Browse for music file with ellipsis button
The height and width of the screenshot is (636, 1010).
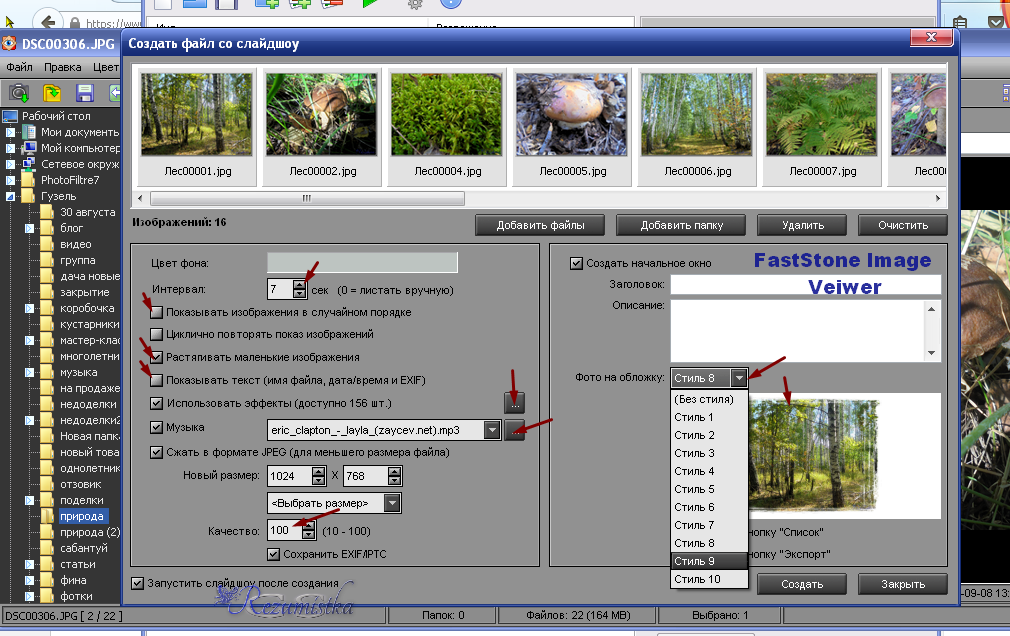(514, 430)
